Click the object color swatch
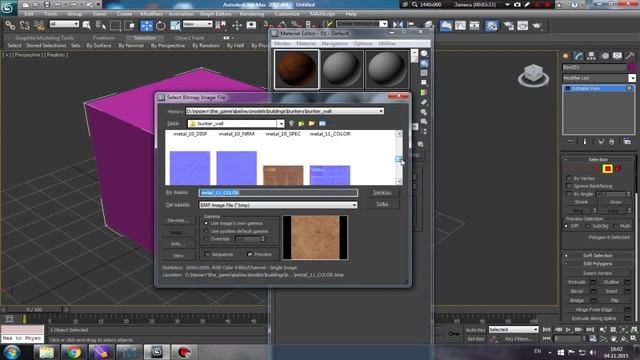The width and height of the screenshot is (640, 360). [x=632, y=67]
